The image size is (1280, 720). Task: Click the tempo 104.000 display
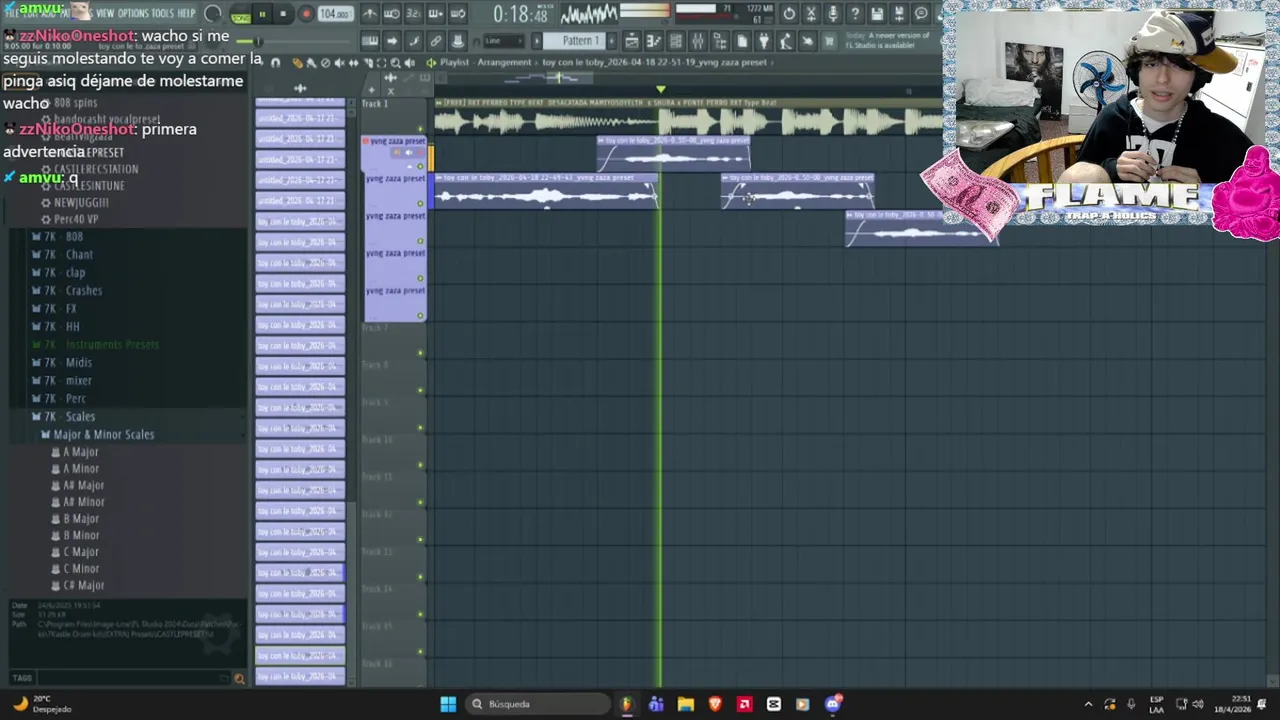(336, 14)
